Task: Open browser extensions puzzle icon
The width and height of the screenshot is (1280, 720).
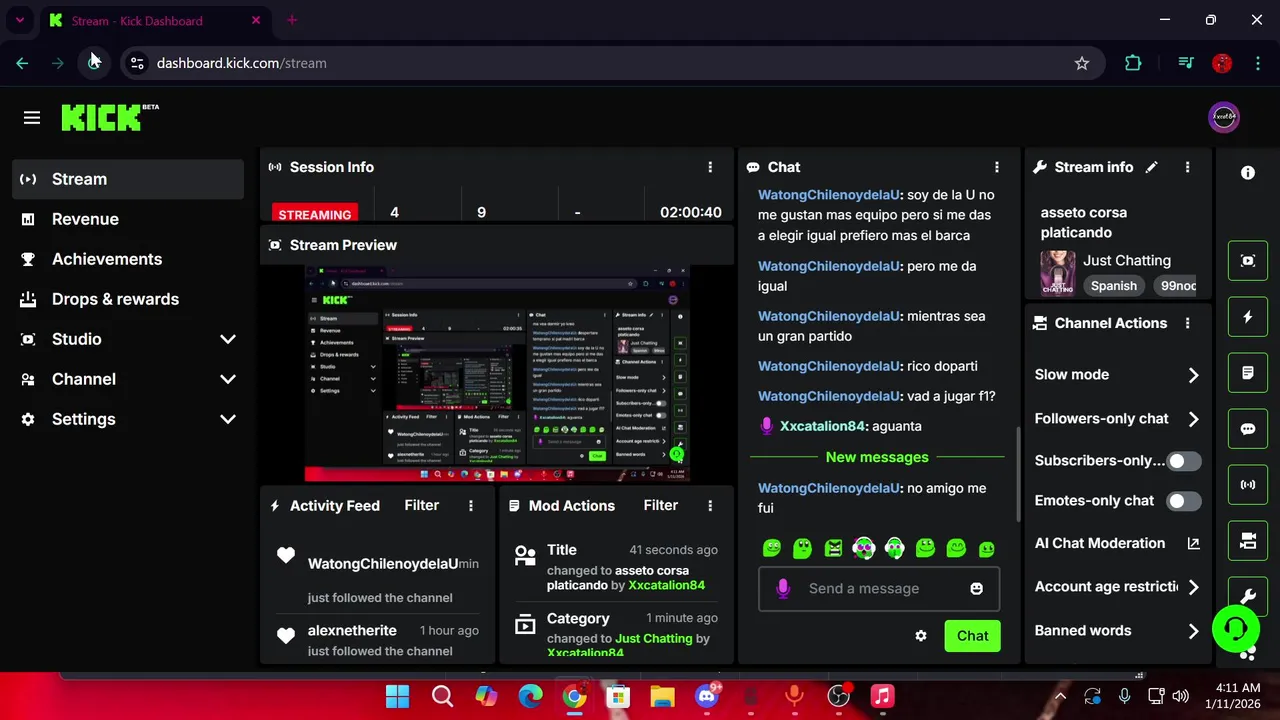Action: coord(1133,63)
